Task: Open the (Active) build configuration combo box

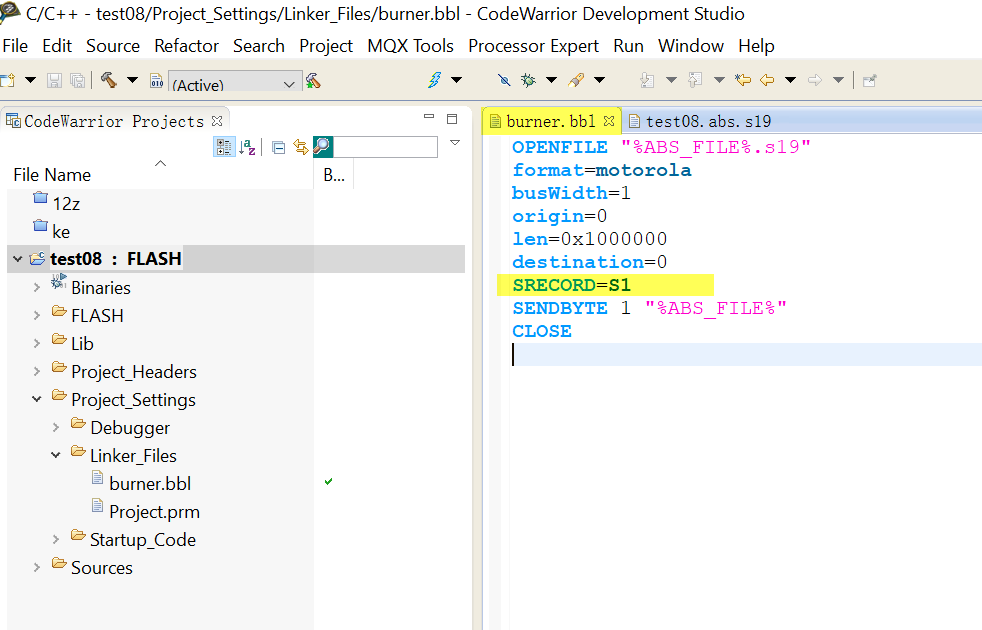Action: pos(233,83)
